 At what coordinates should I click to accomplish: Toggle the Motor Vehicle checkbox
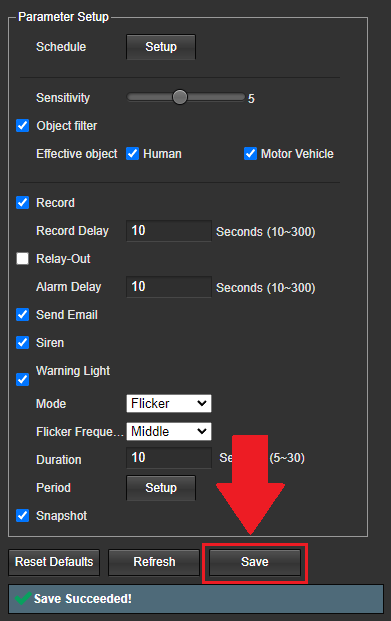[250, 154]
